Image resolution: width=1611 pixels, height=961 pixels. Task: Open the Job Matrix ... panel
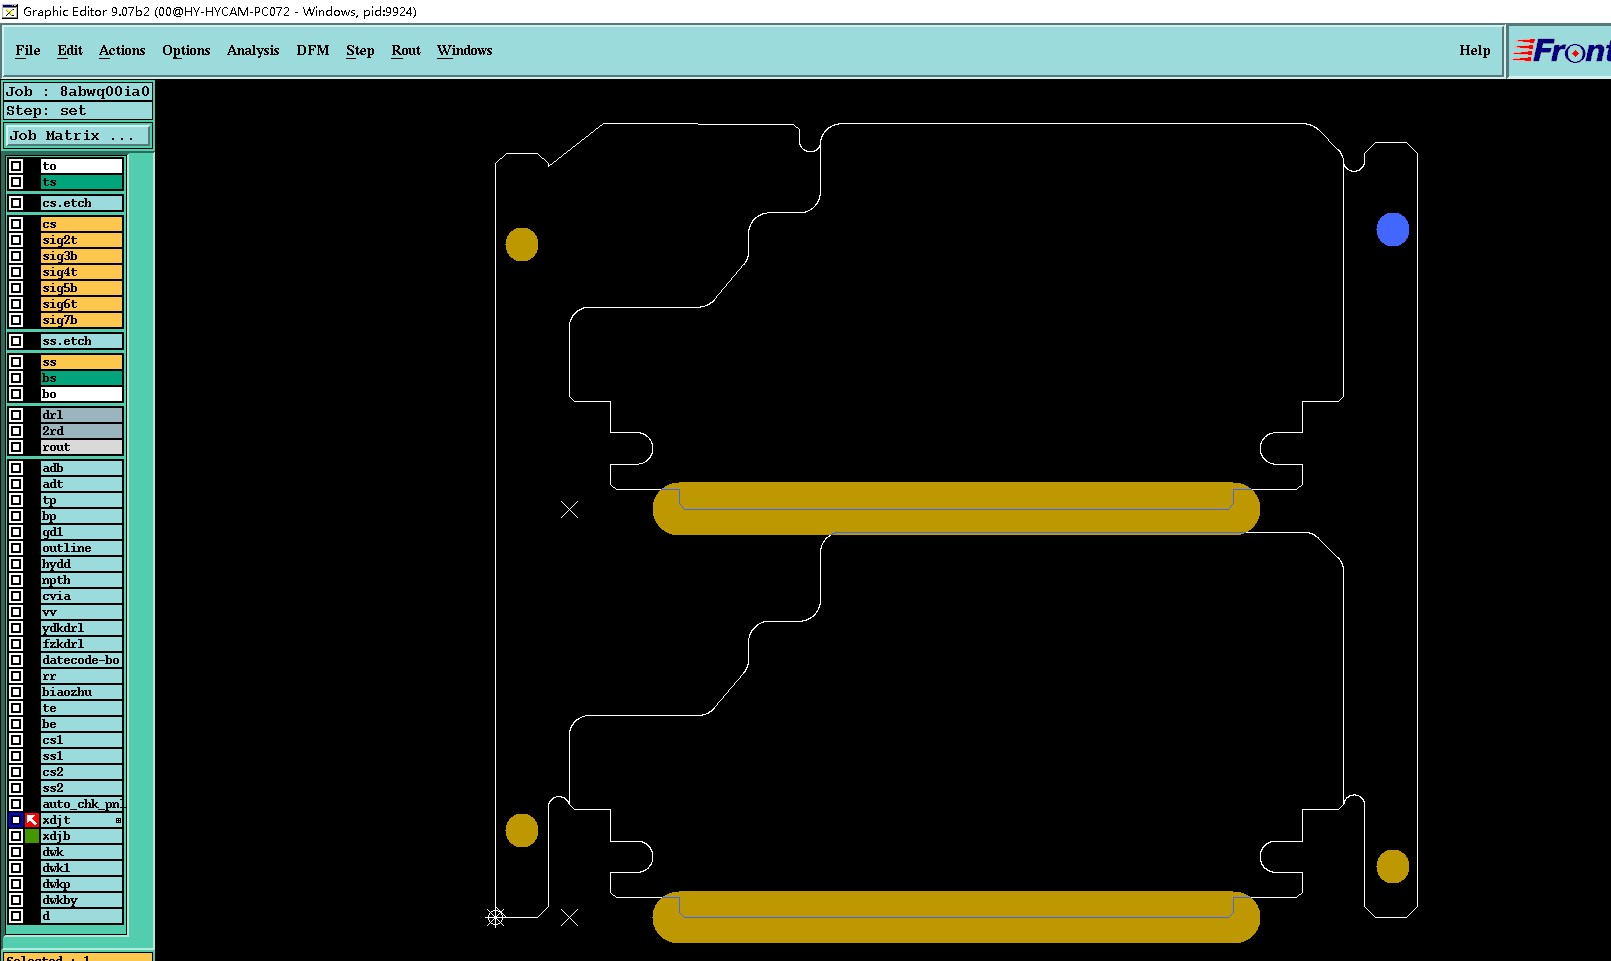click(x=79, y=135)
